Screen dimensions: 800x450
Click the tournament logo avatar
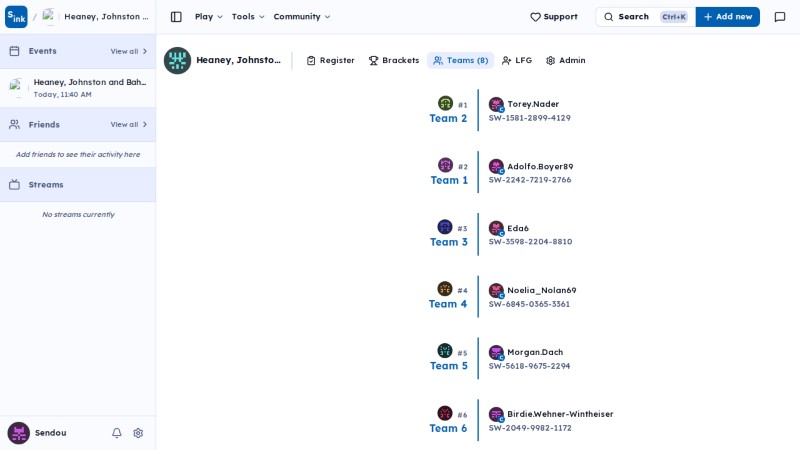[177, 60]
